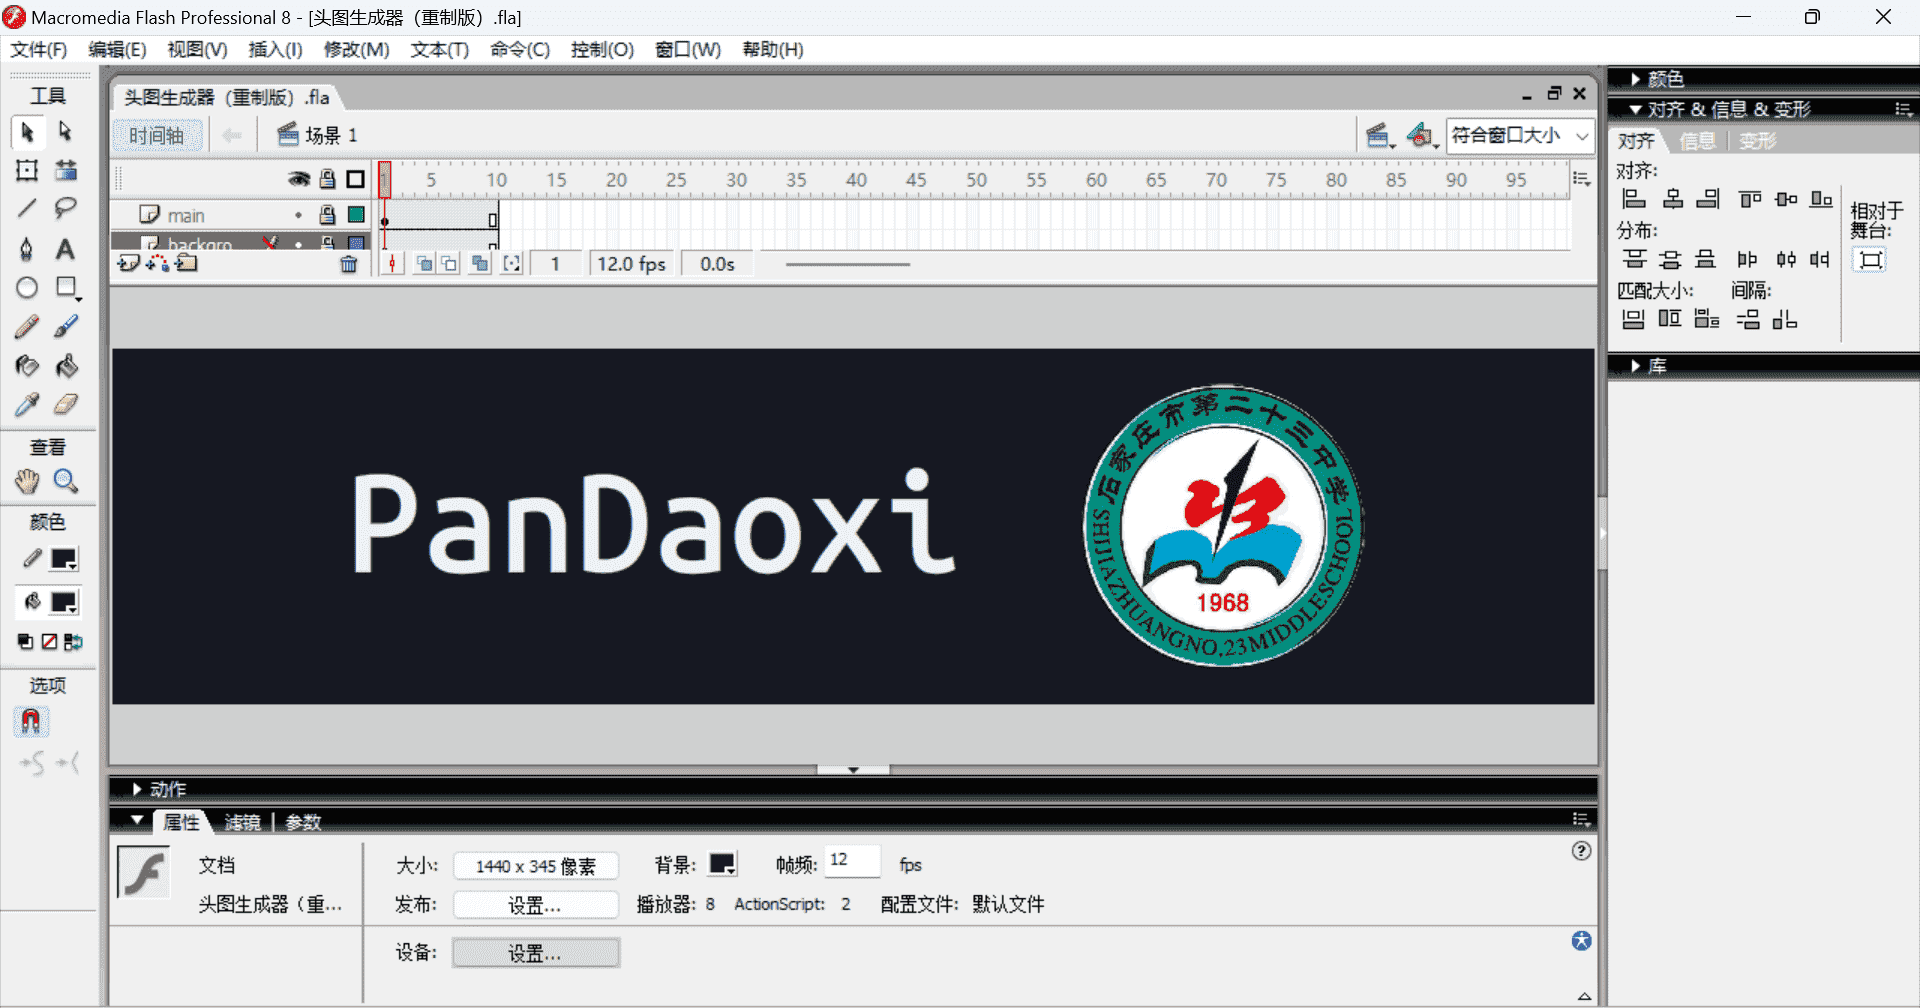Toggle snap to objects magnet option

[x=31, y=721]
